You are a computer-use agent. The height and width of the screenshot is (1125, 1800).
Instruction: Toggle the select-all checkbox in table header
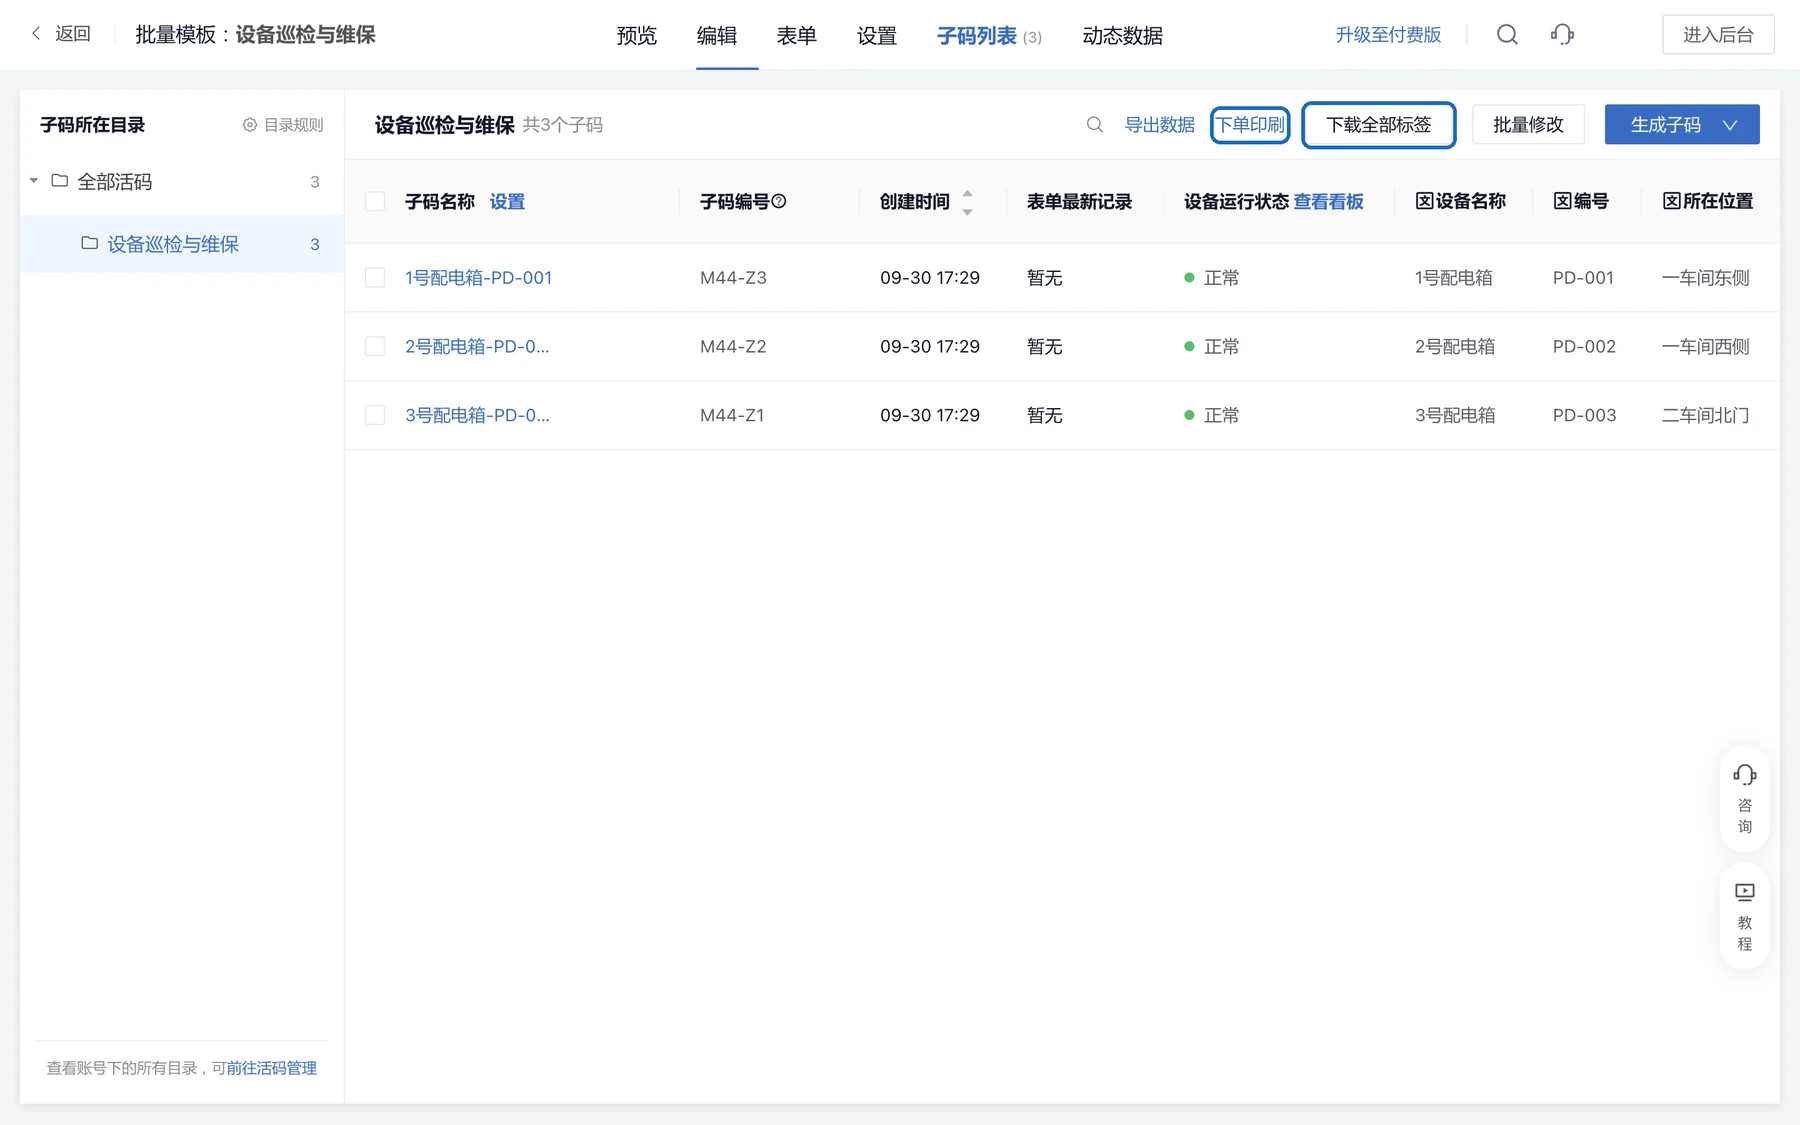point(375,201)
